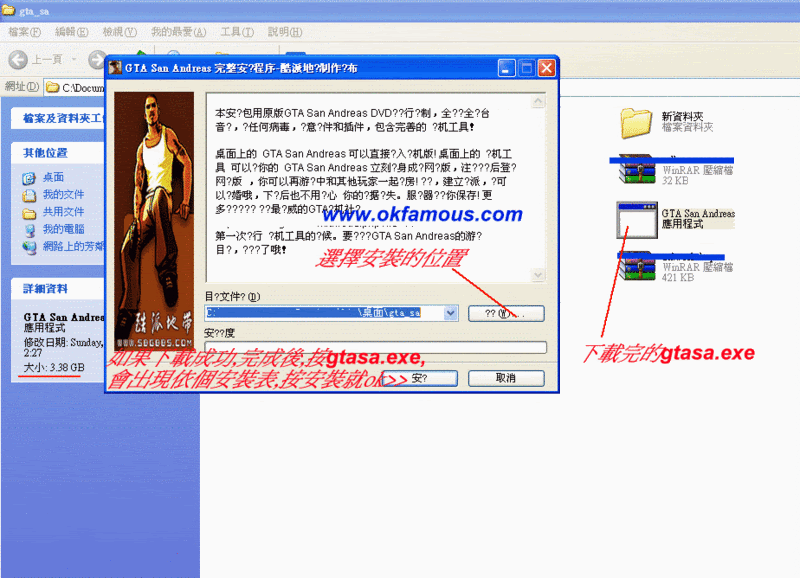Expand the destination folder dropdown arrow
The height and width of the screenshot is (578, 800).
tap(451, 313)
